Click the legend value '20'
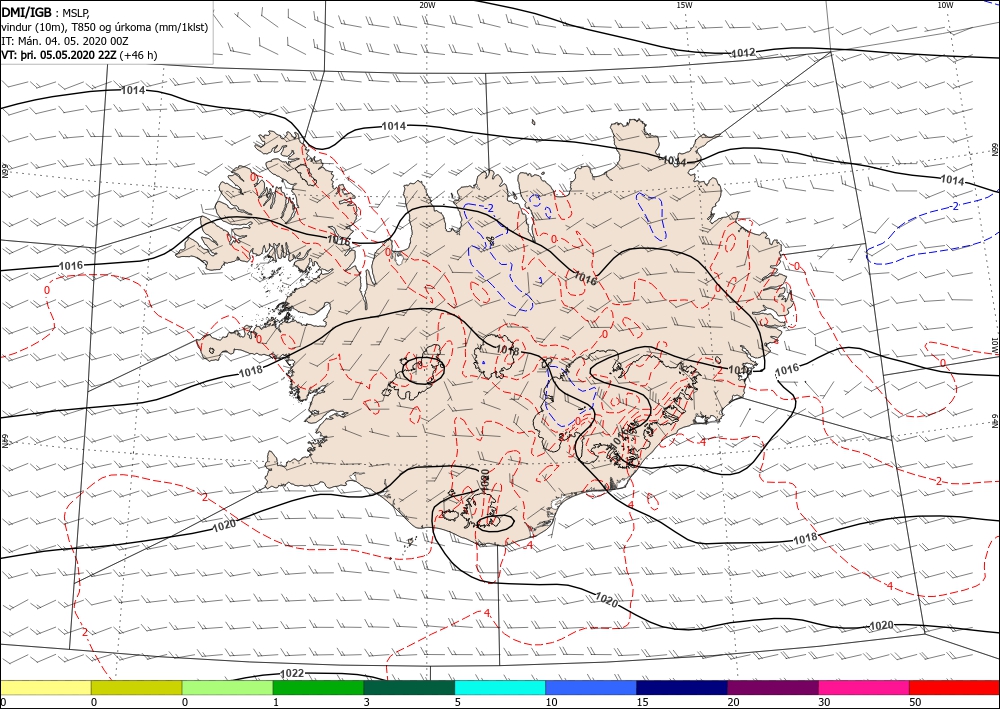The width and height of the screenshot is (1000, 709). click(x=733, y=703)
